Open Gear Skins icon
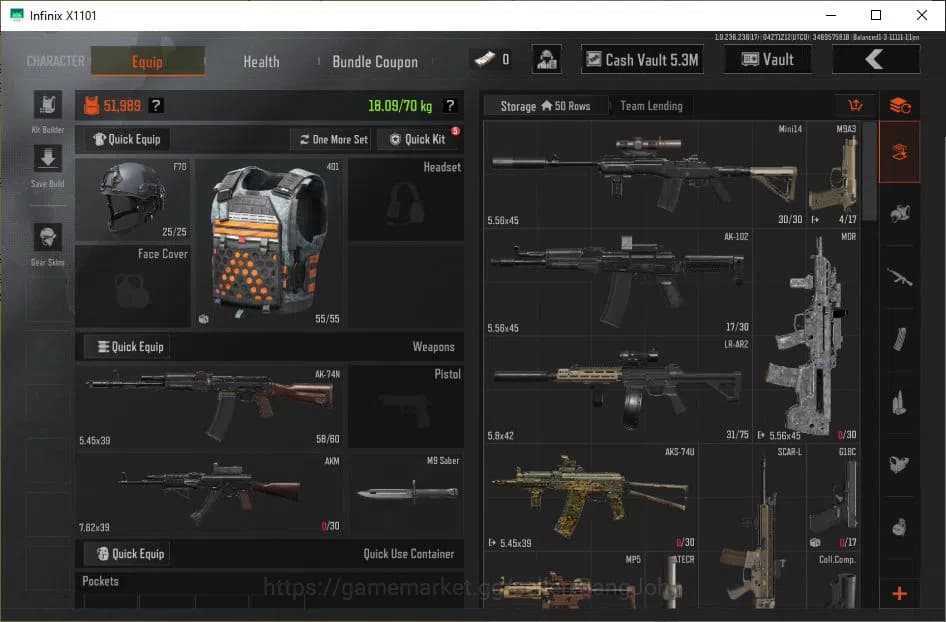 click(48, 238)
